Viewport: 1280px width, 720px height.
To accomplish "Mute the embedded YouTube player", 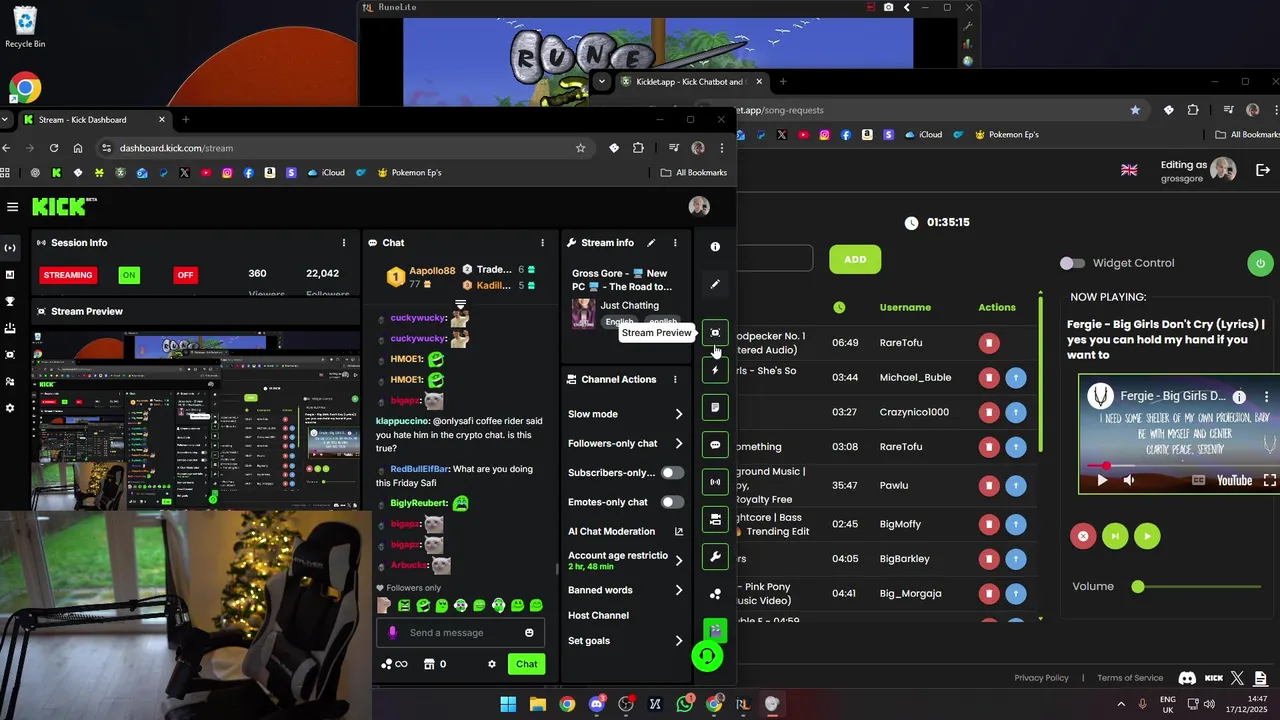I will [1129, 480].
